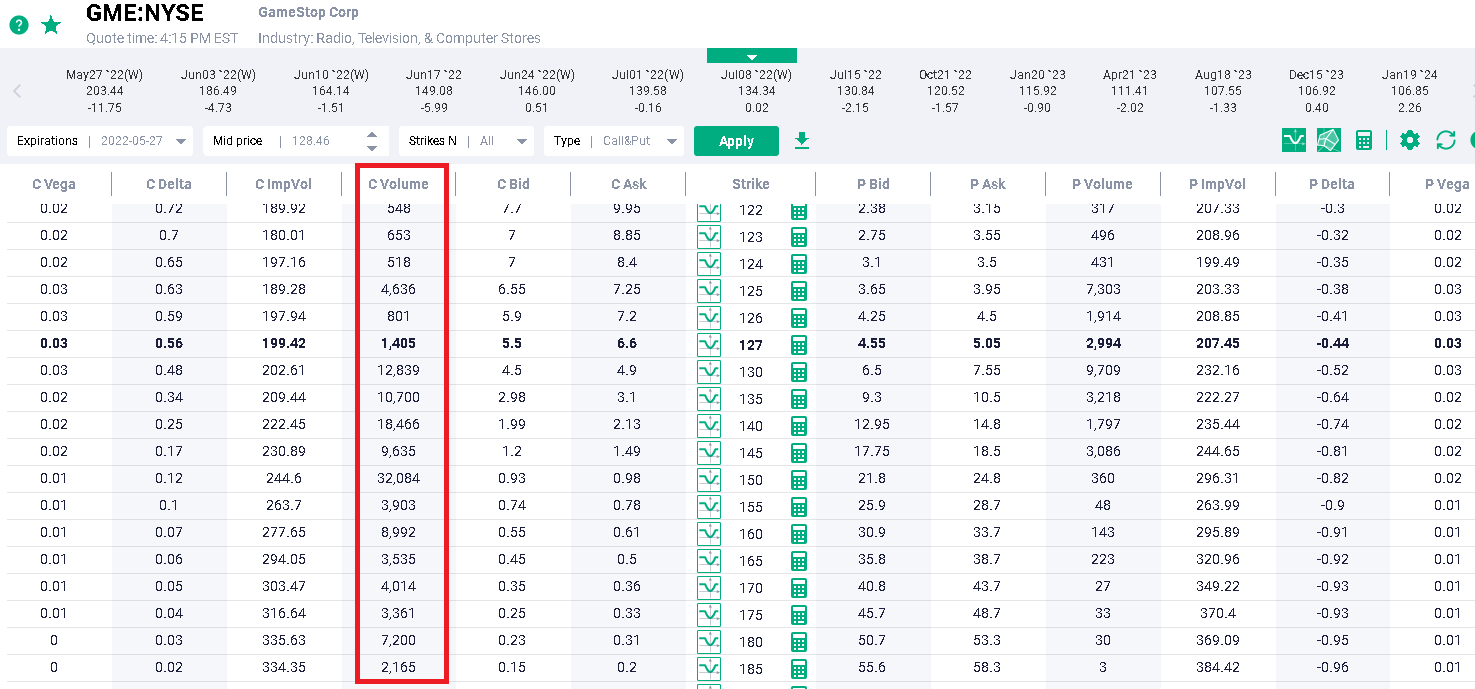Open the calculator icon for strike 124
The height and width of the screenshot is (689, 1475).
(x=798, y=264)
